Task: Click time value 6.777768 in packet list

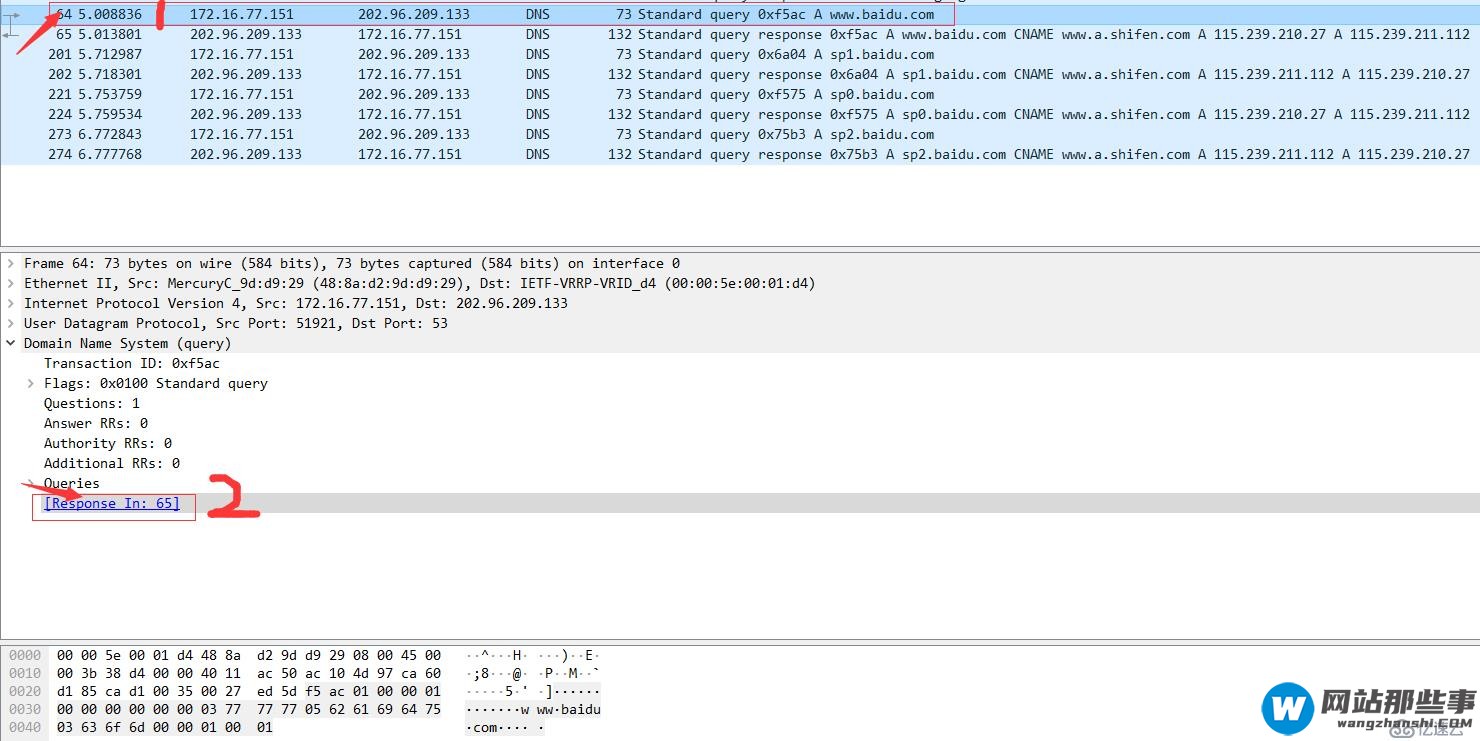Action: (110, 154)
